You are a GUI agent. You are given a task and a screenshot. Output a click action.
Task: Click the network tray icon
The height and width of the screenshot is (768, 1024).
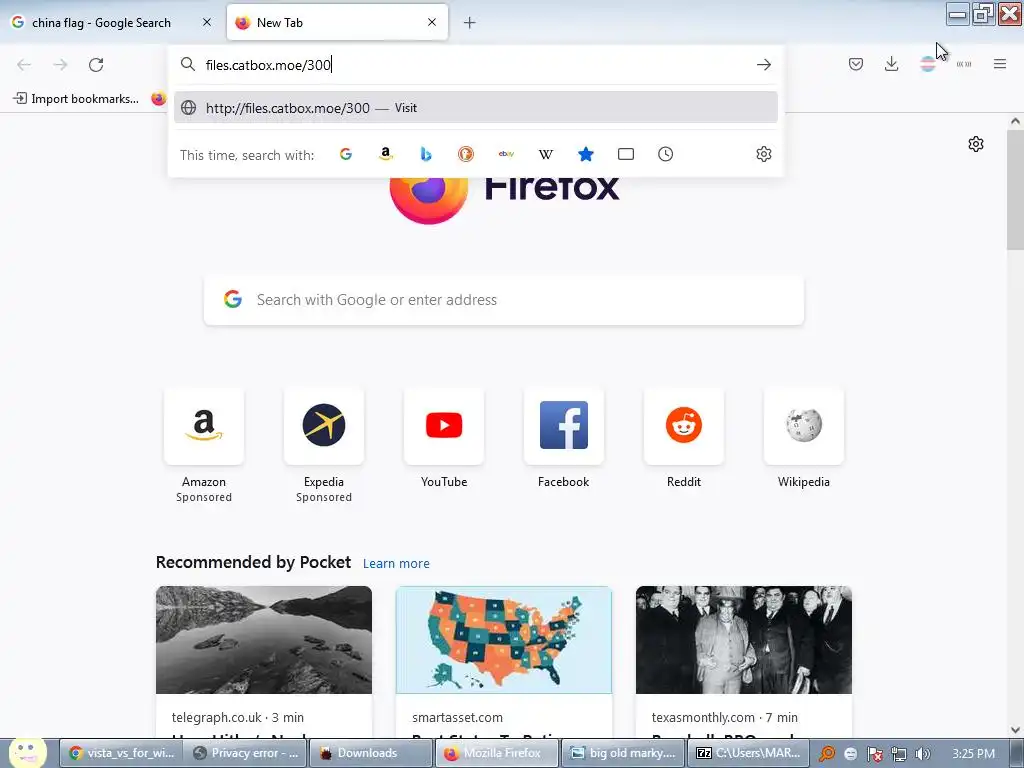899,754
